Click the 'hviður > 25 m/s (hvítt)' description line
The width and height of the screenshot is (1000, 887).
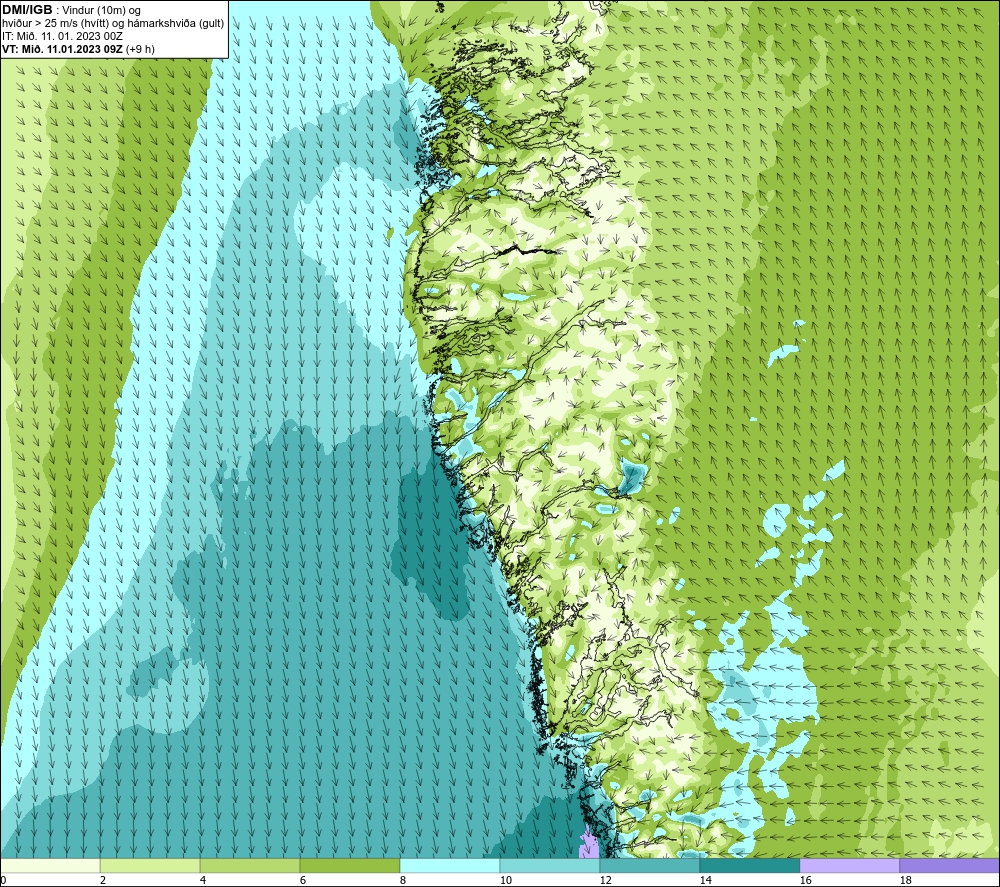(x=113, y=24)
